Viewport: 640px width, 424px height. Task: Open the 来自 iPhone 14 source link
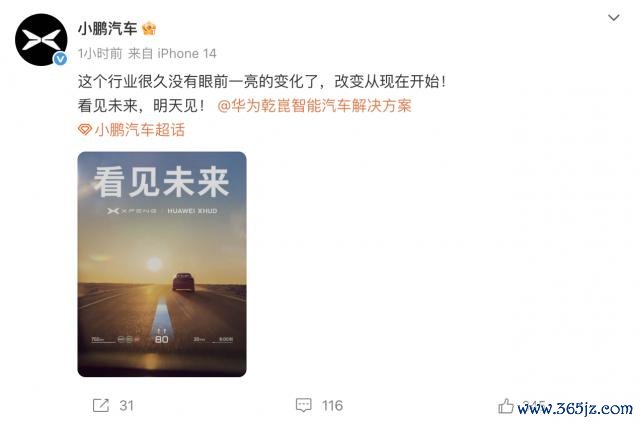click(x=172, y=53)
